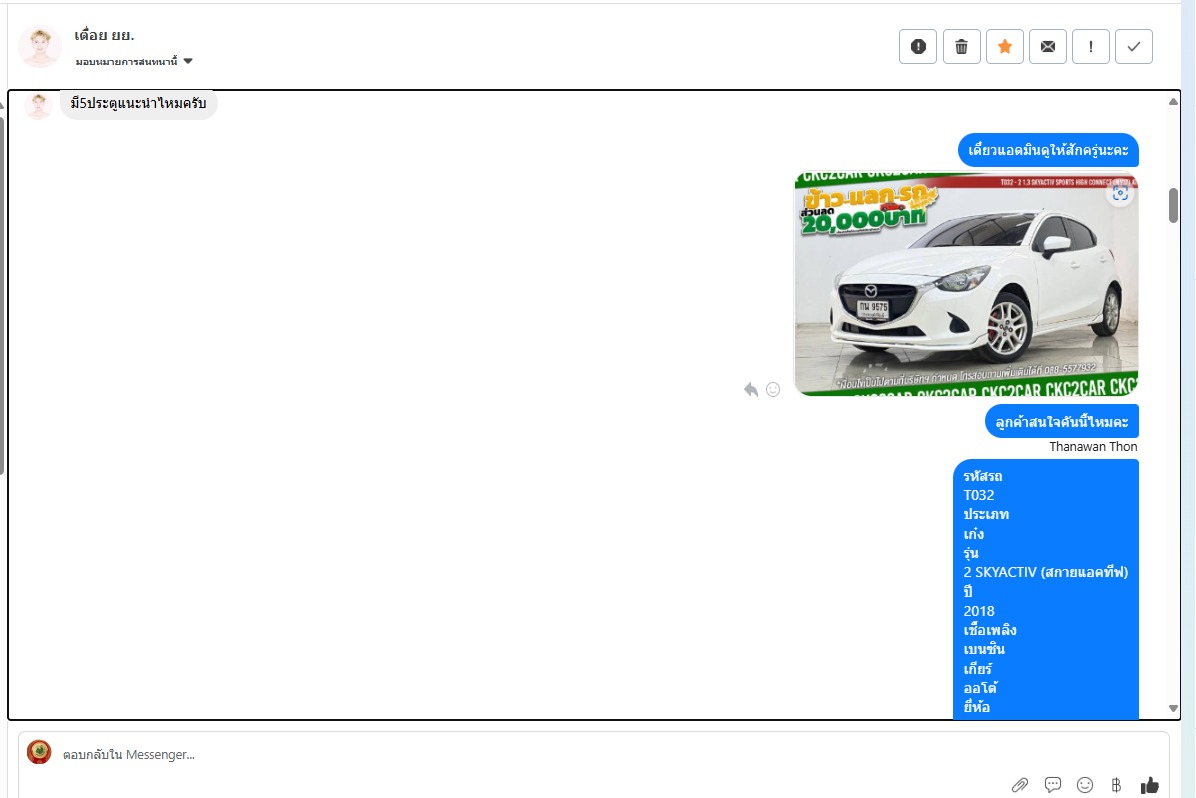Click sender avatar next to incoming message
The image size is (1196, 798).
tap(38, 105)
